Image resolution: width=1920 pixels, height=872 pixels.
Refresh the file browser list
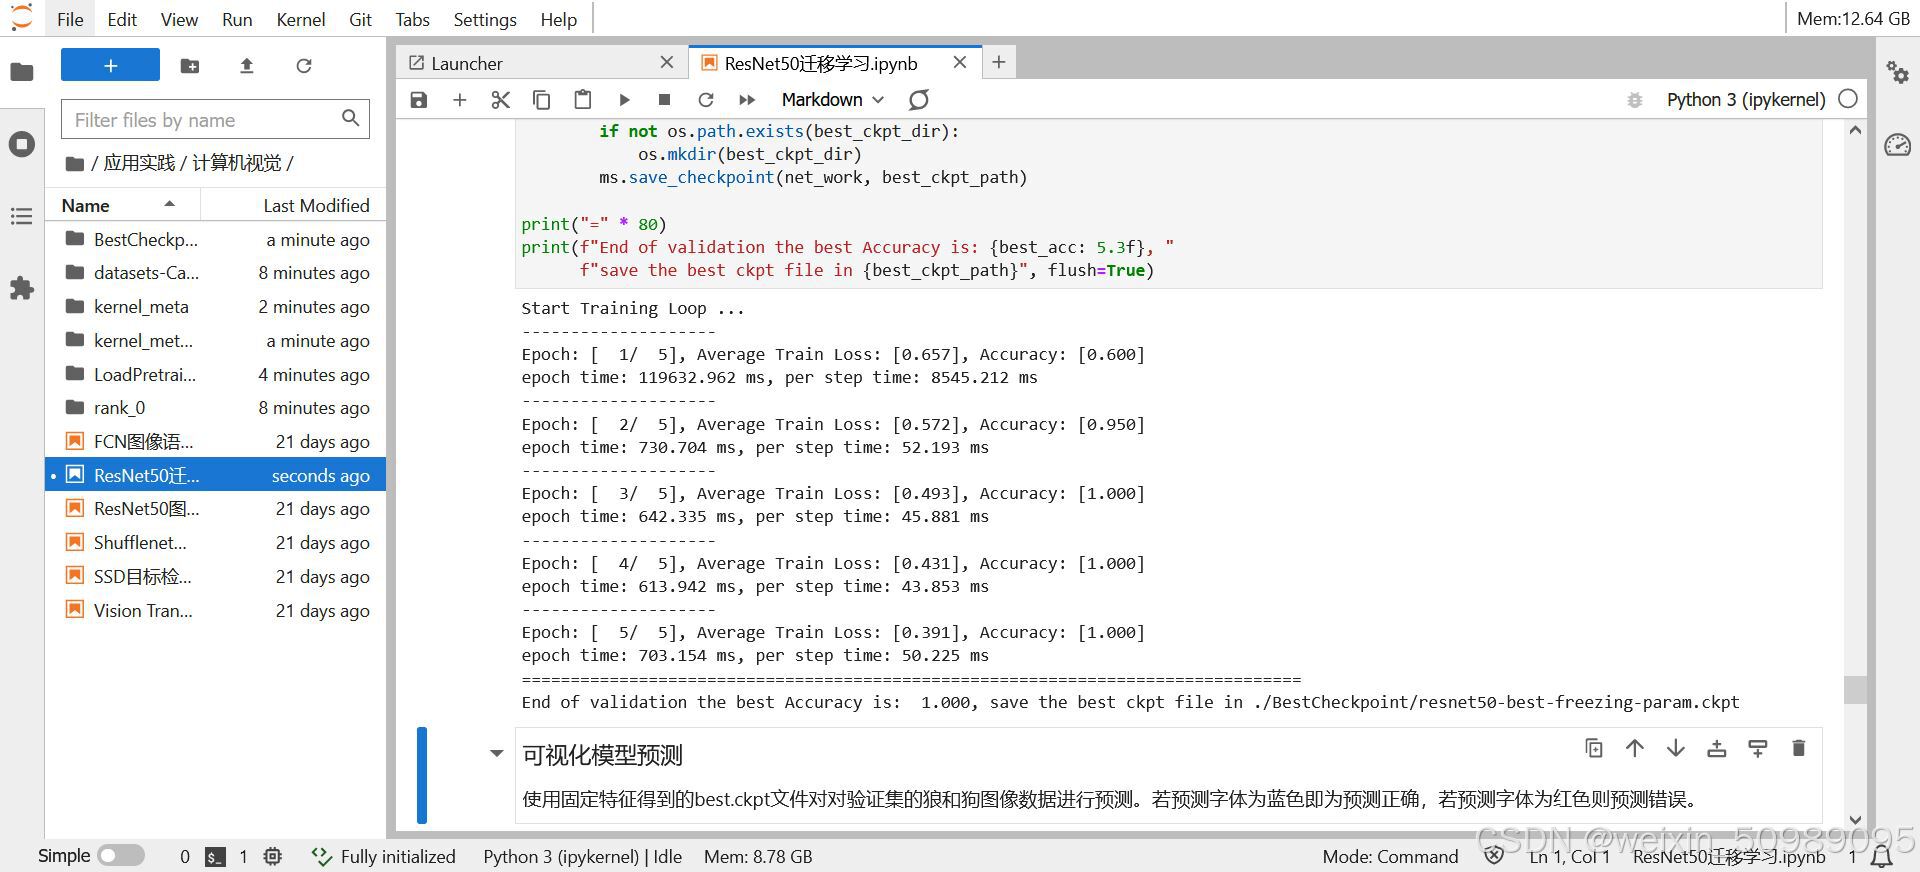pyautogui.click(x=304, y=66)
